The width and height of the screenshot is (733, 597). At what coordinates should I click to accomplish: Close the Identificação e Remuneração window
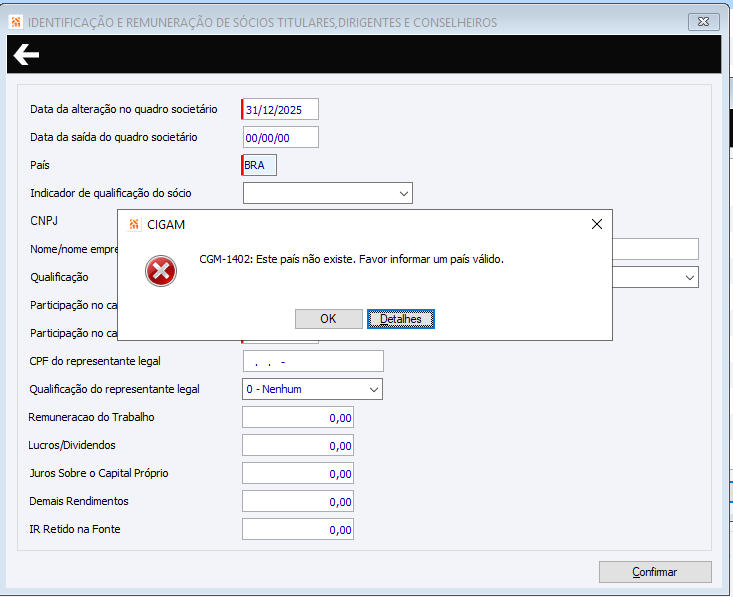pos(704,22)
